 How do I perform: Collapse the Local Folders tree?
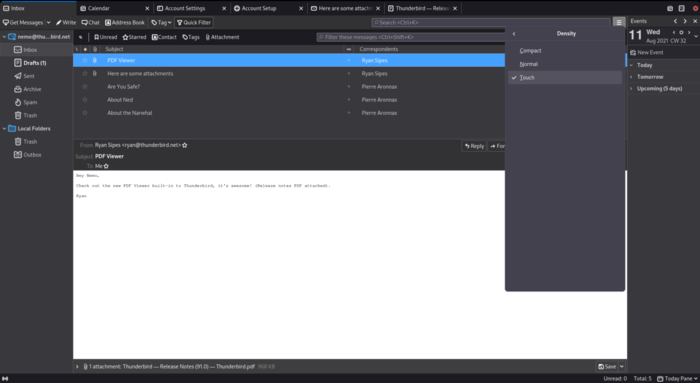coord(4,129)
